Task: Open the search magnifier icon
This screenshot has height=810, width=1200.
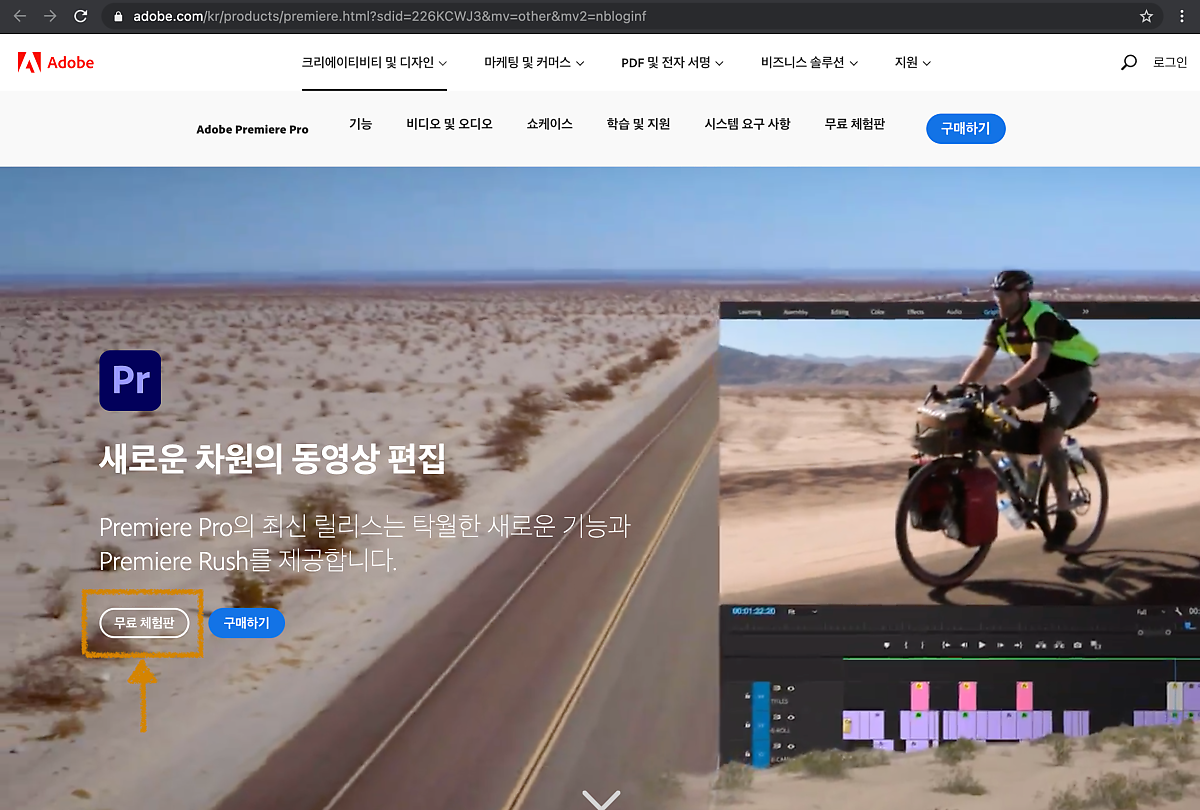Action: pyautogui.click(x=1129, y=62)
